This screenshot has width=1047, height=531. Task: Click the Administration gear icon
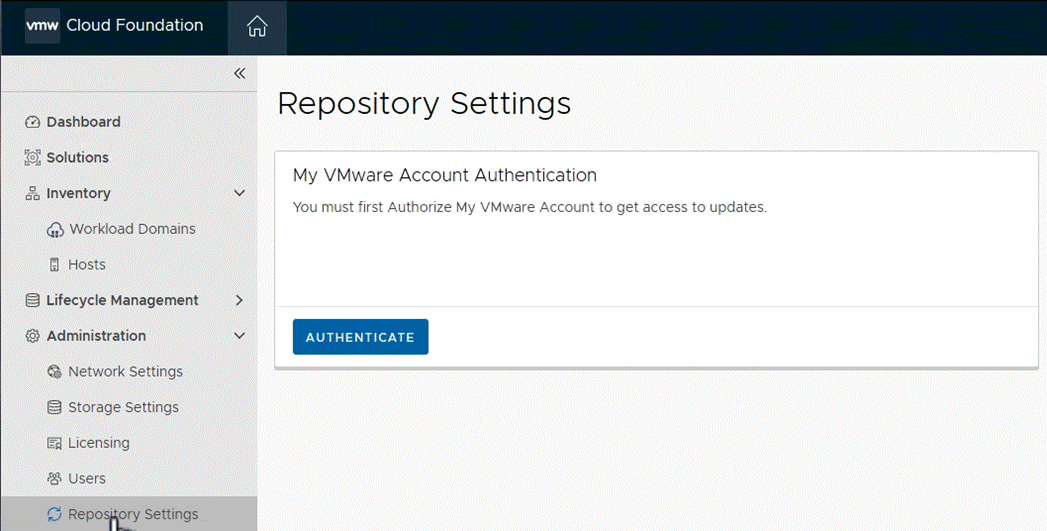[x=32, y=336]
